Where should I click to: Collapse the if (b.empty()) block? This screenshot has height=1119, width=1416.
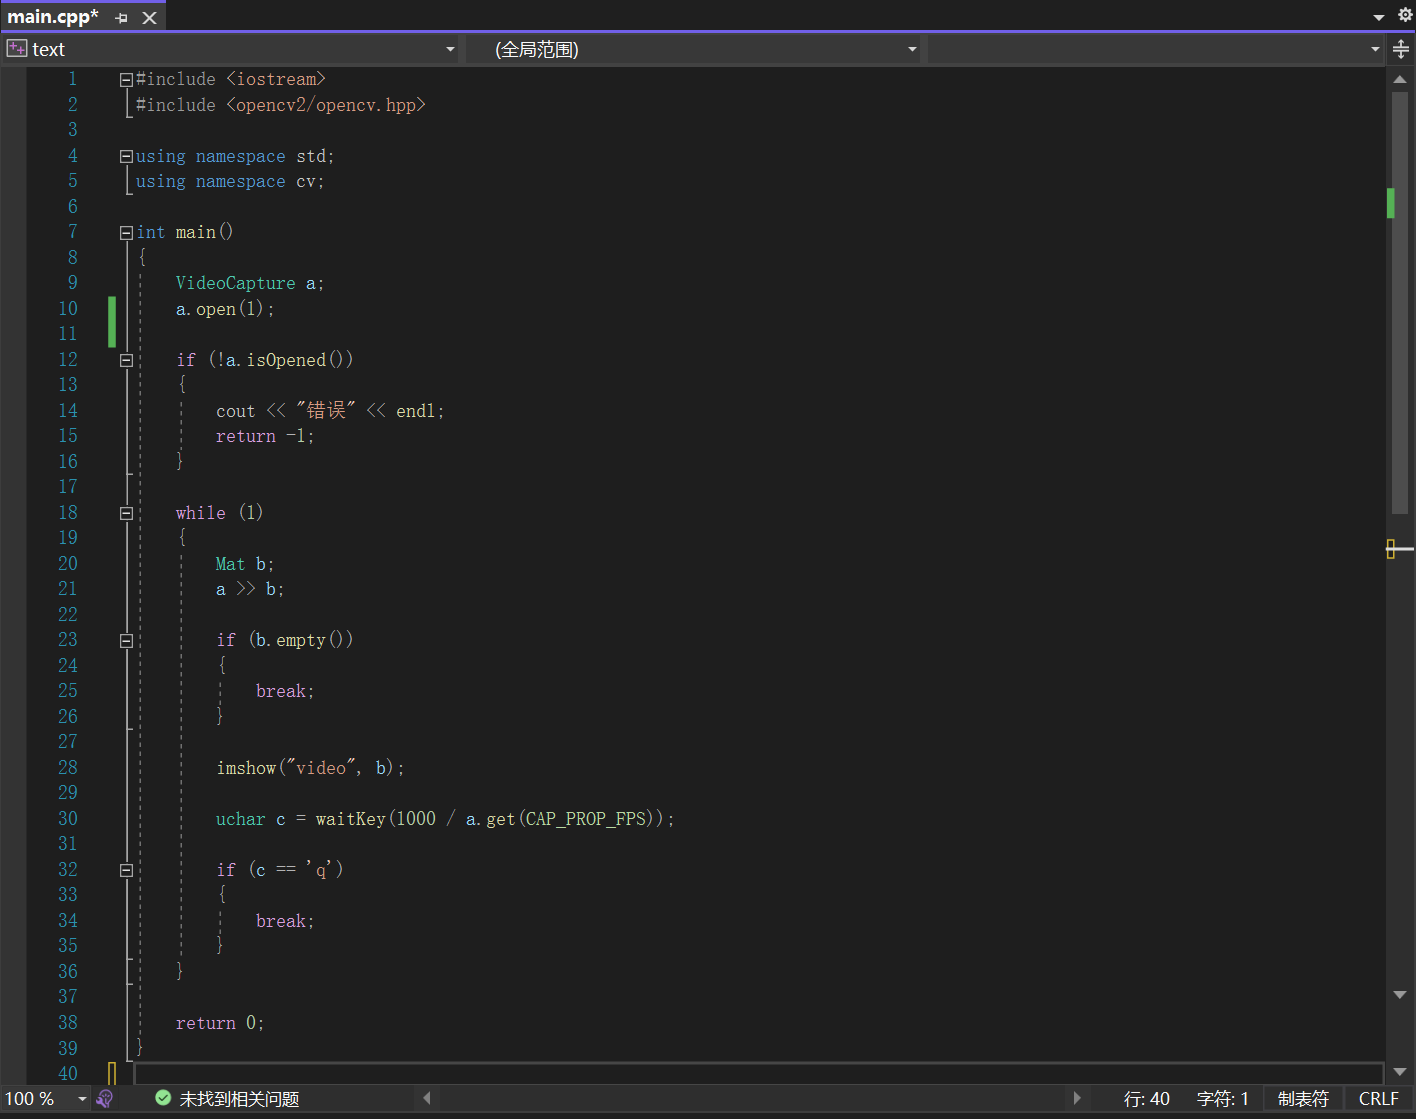point(126,641)
